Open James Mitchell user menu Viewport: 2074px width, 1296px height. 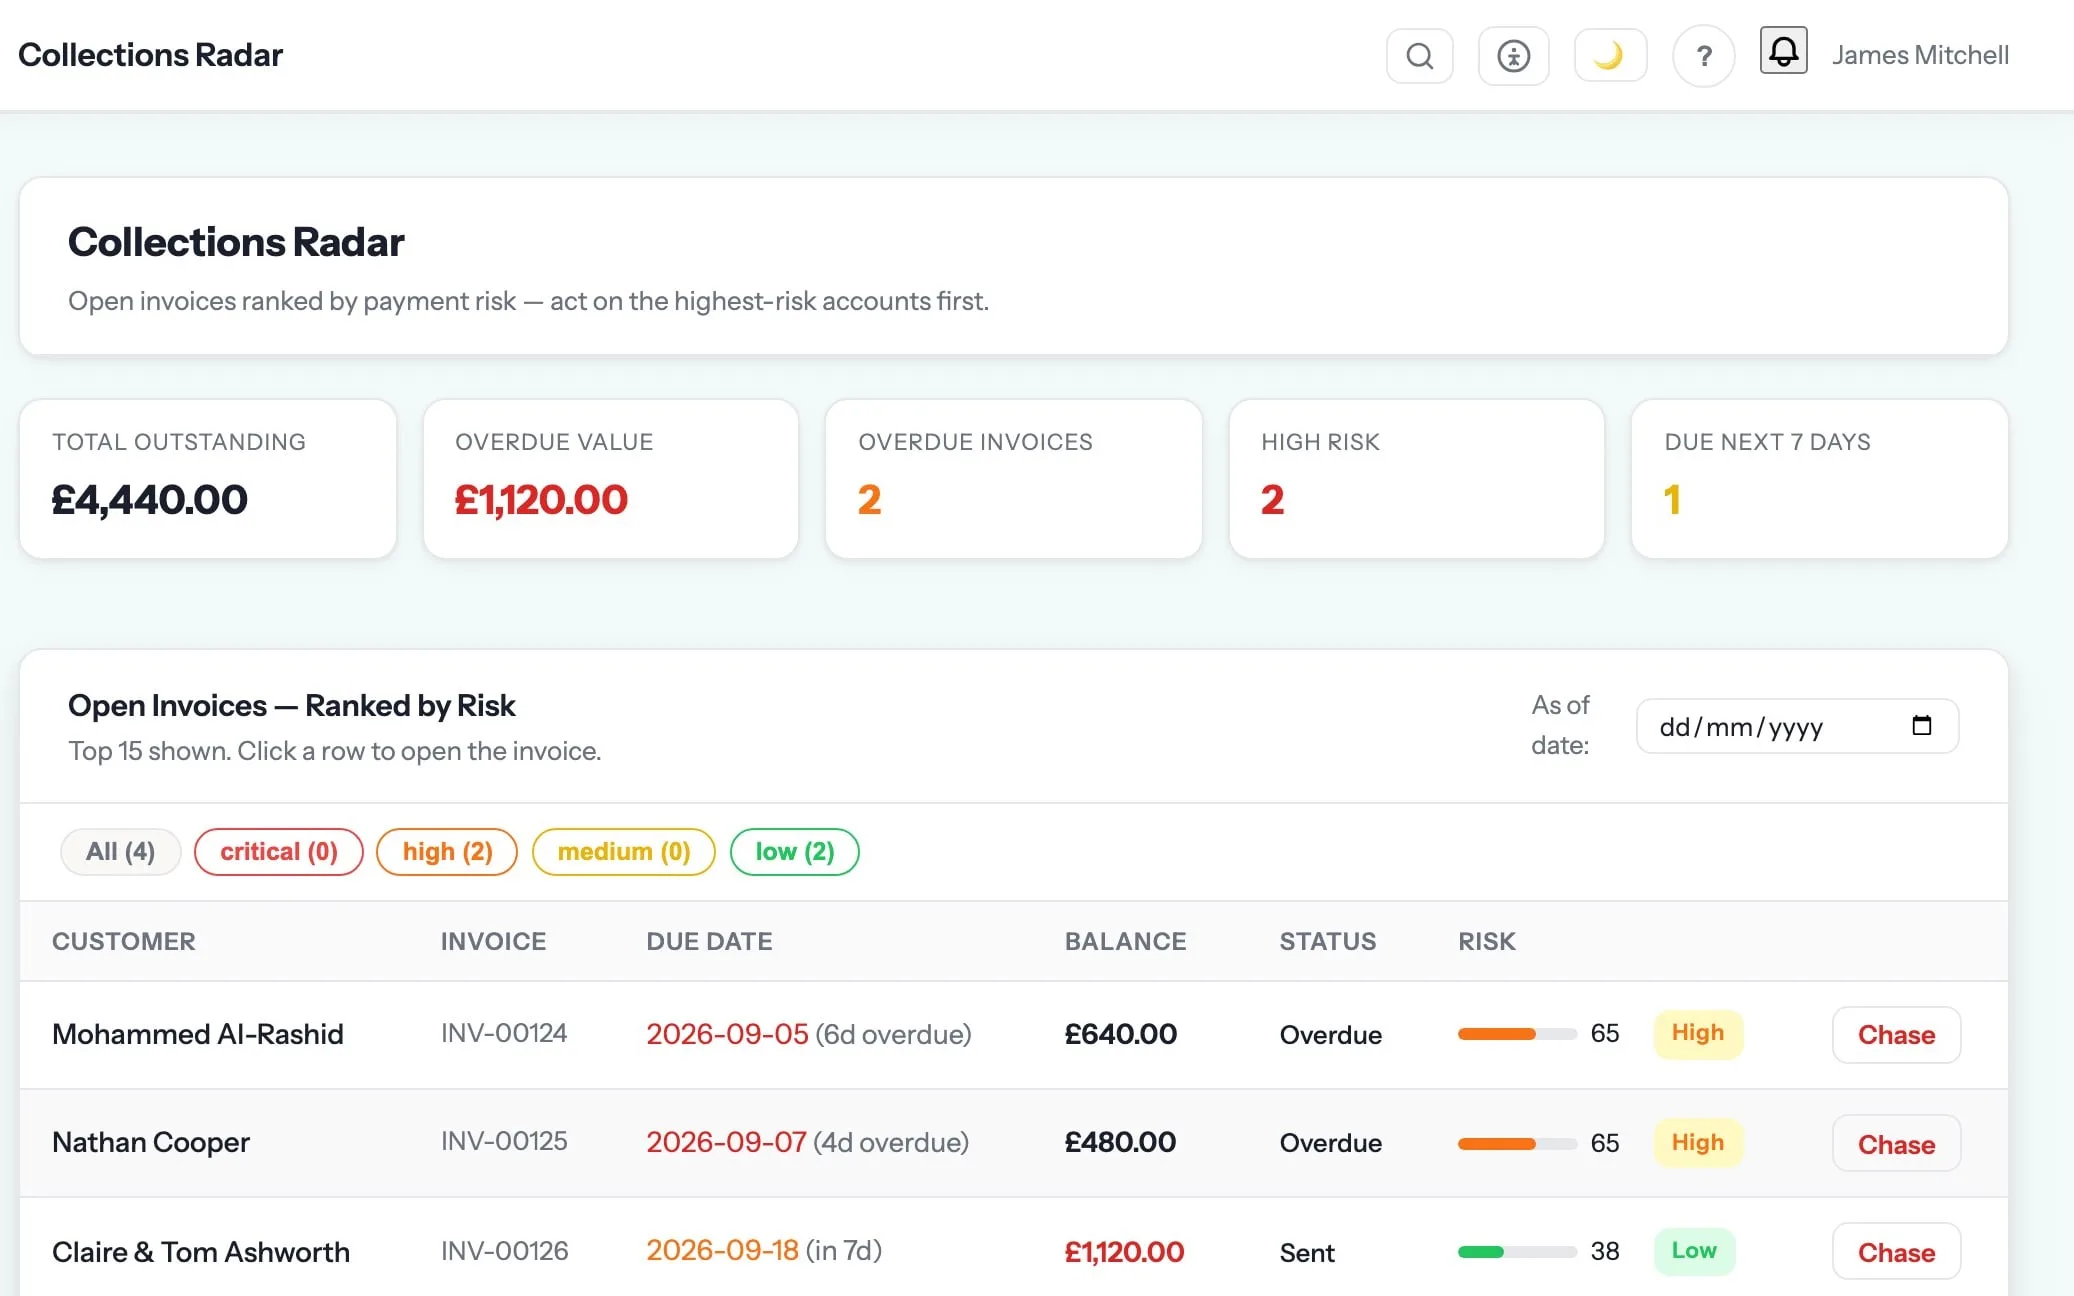[x=1920, y=55]
